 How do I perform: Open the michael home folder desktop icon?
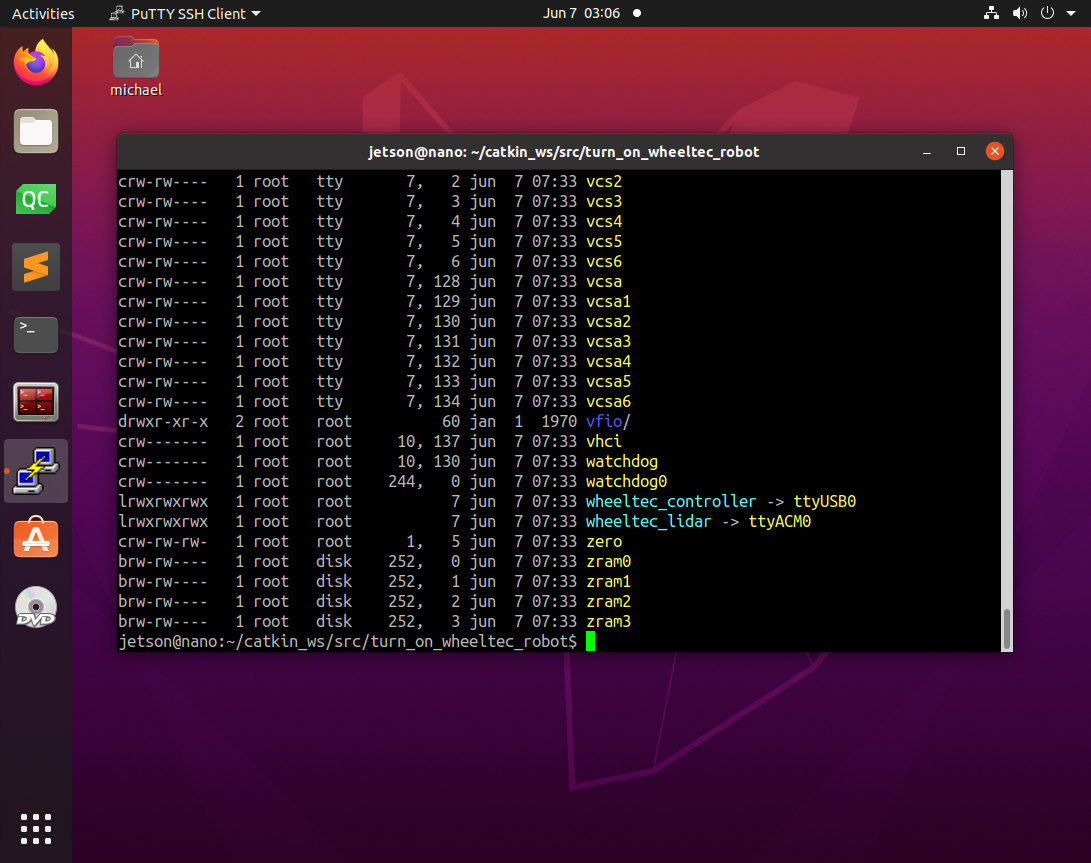point(136,67)
